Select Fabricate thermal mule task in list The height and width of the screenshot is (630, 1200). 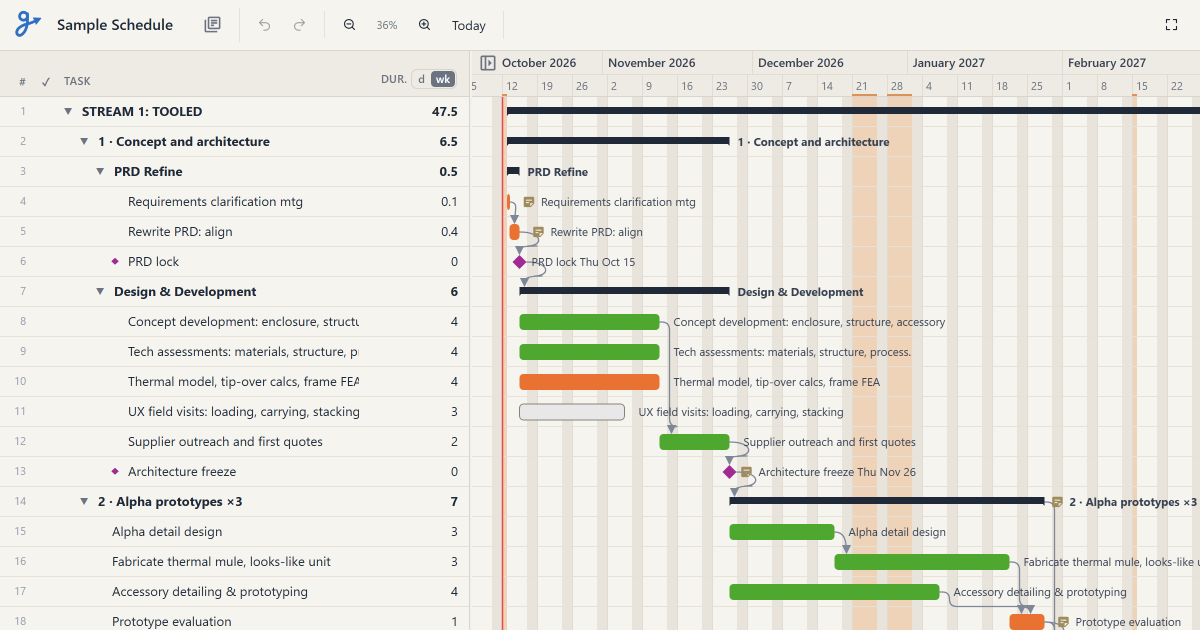tap(221, 562)
